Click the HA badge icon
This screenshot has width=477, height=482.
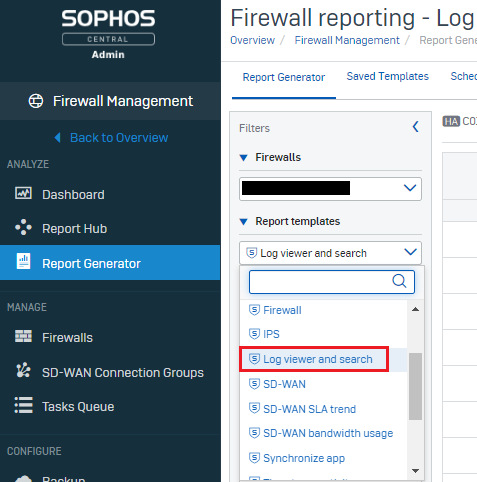(x=451, y=121)
